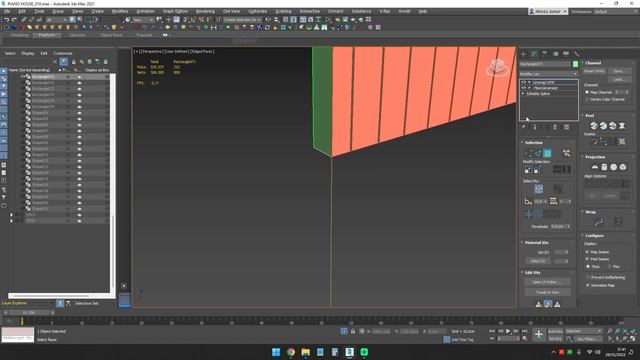This screenshot has width=640, height=360.
Task: Click the object color swatch beside name
Action: pos(575,64)
